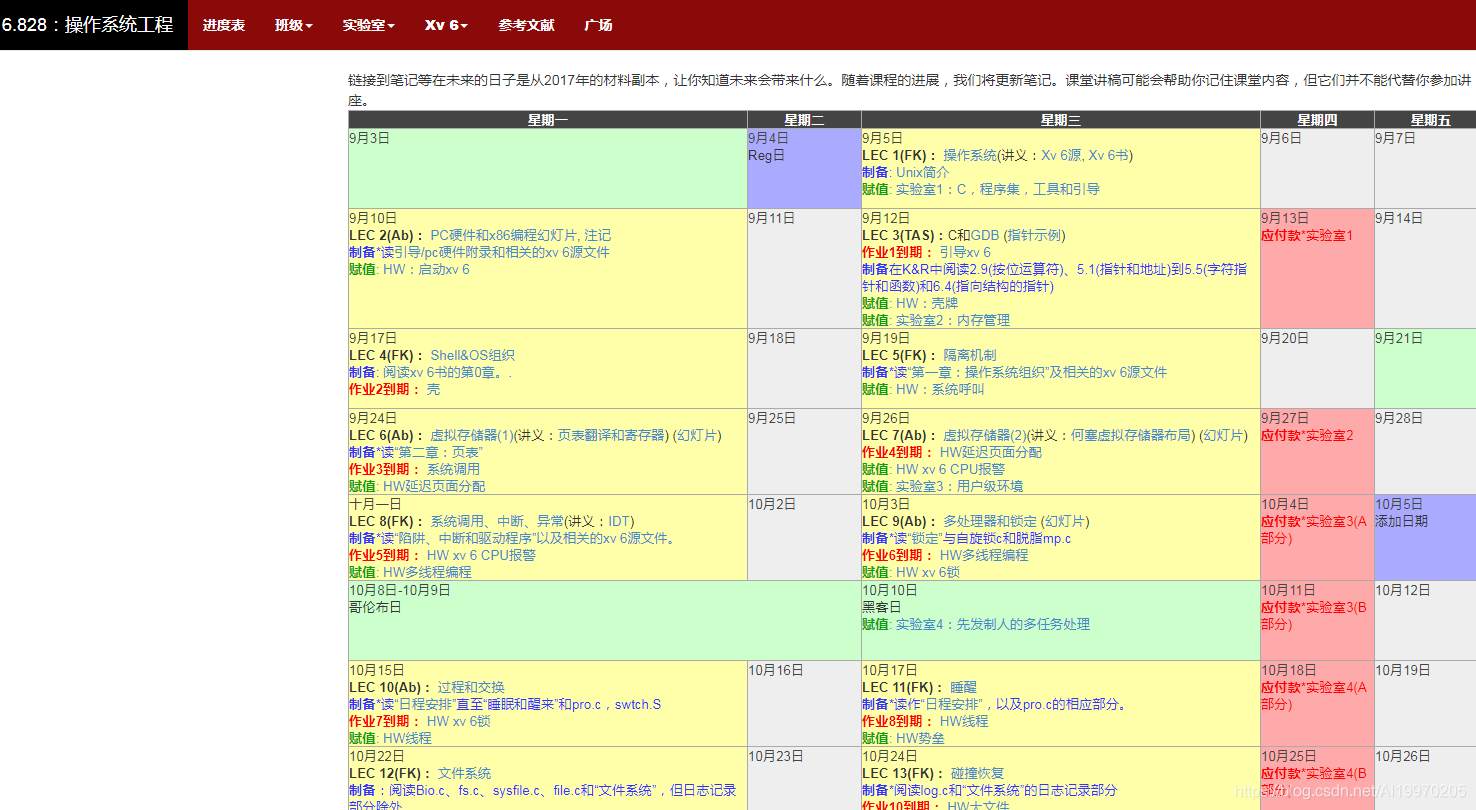Open the 6.828：操作系统工程 home title
Viewport: 1476px width, 810px height.
coord(87,24)
